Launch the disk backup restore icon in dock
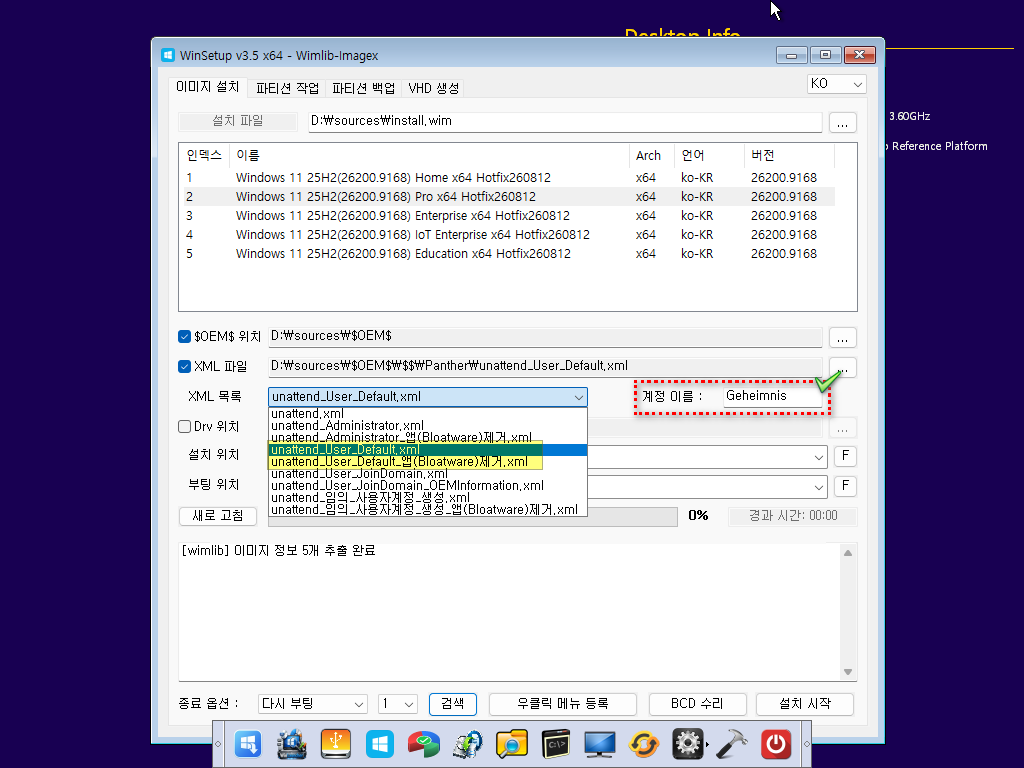The height and width of the screenshot is (768, 1024). click(468, 744)
